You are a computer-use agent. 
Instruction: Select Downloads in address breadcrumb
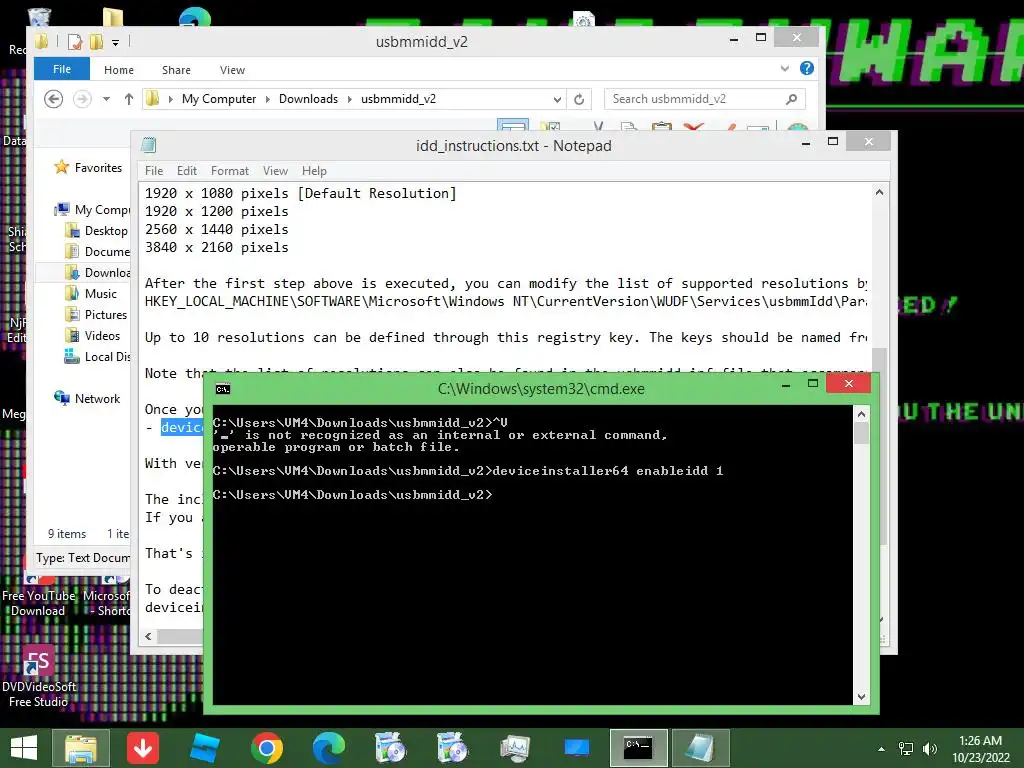[x=308, y=99]
